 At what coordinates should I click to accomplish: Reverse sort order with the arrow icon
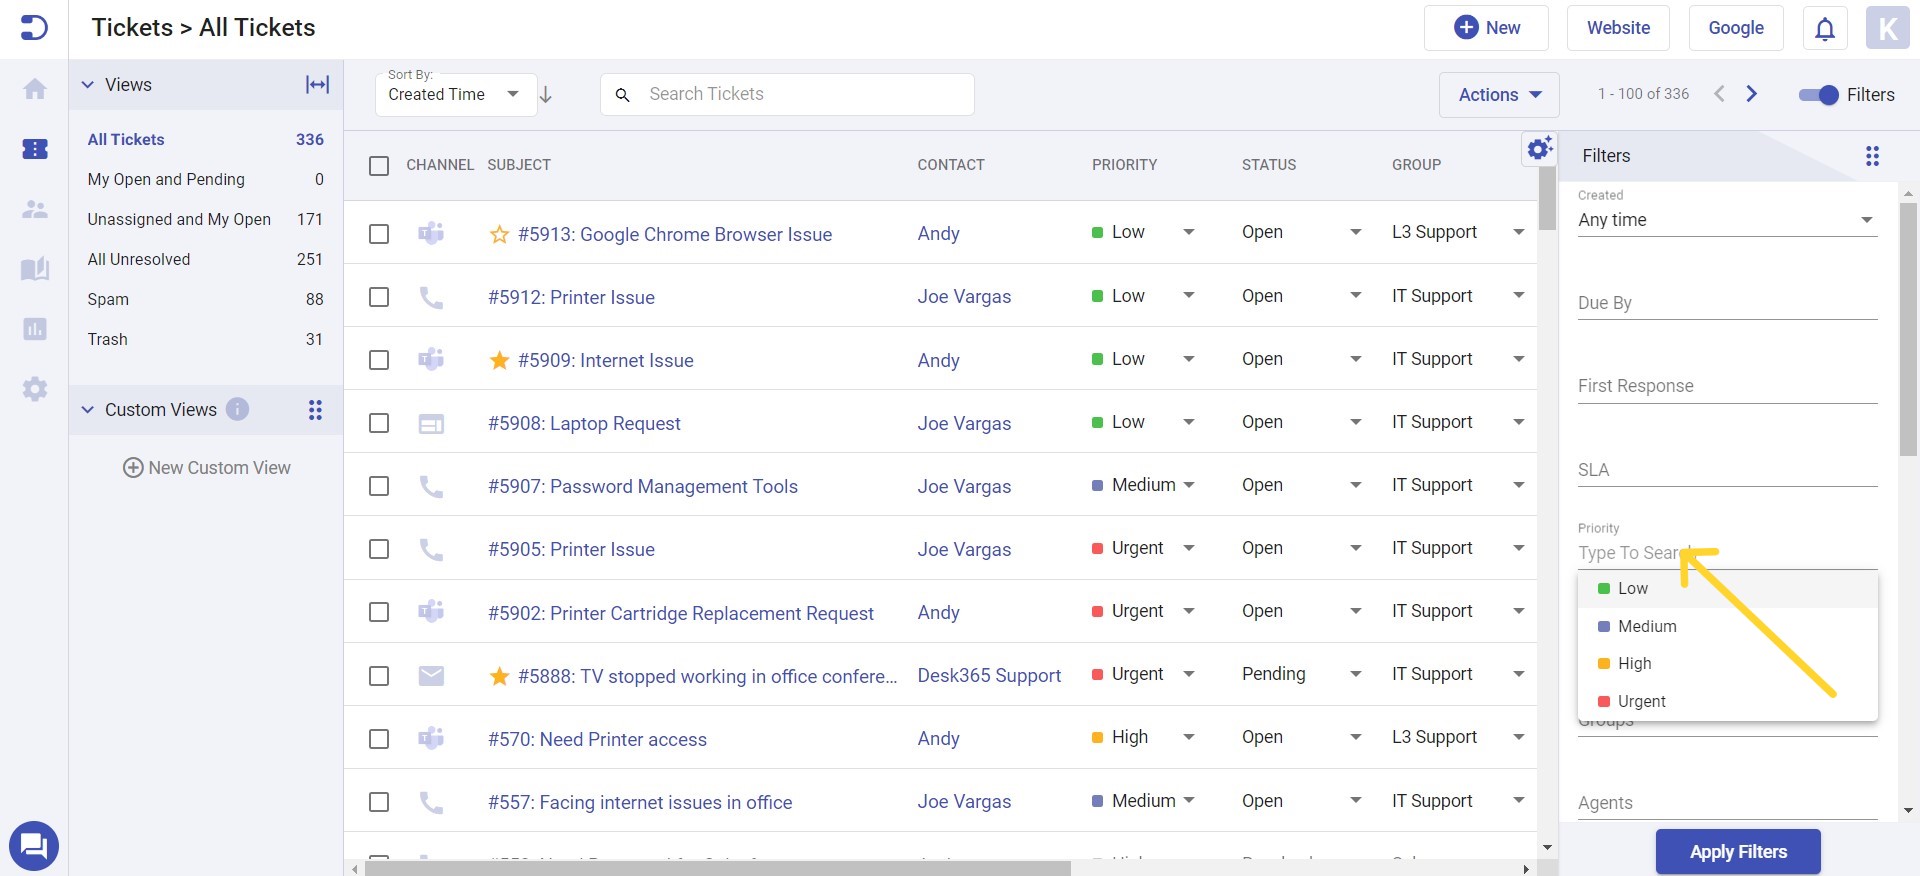point(546,95)
